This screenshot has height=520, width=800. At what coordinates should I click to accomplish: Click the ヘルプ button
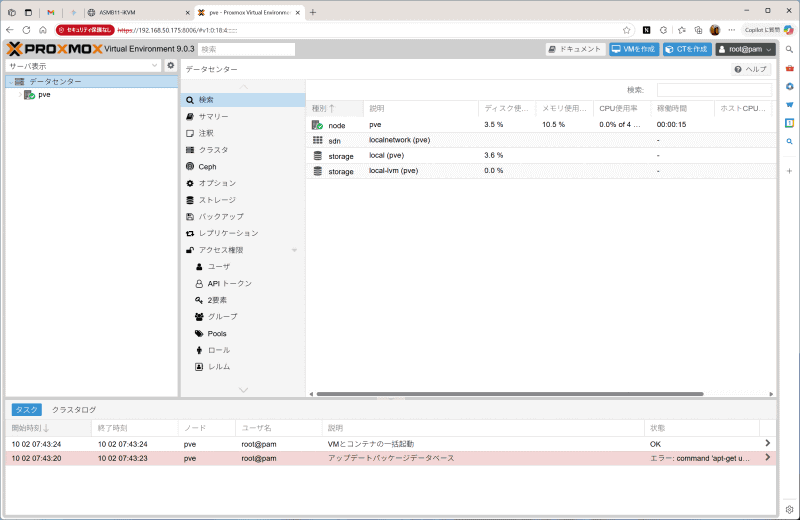click(751, 69)
